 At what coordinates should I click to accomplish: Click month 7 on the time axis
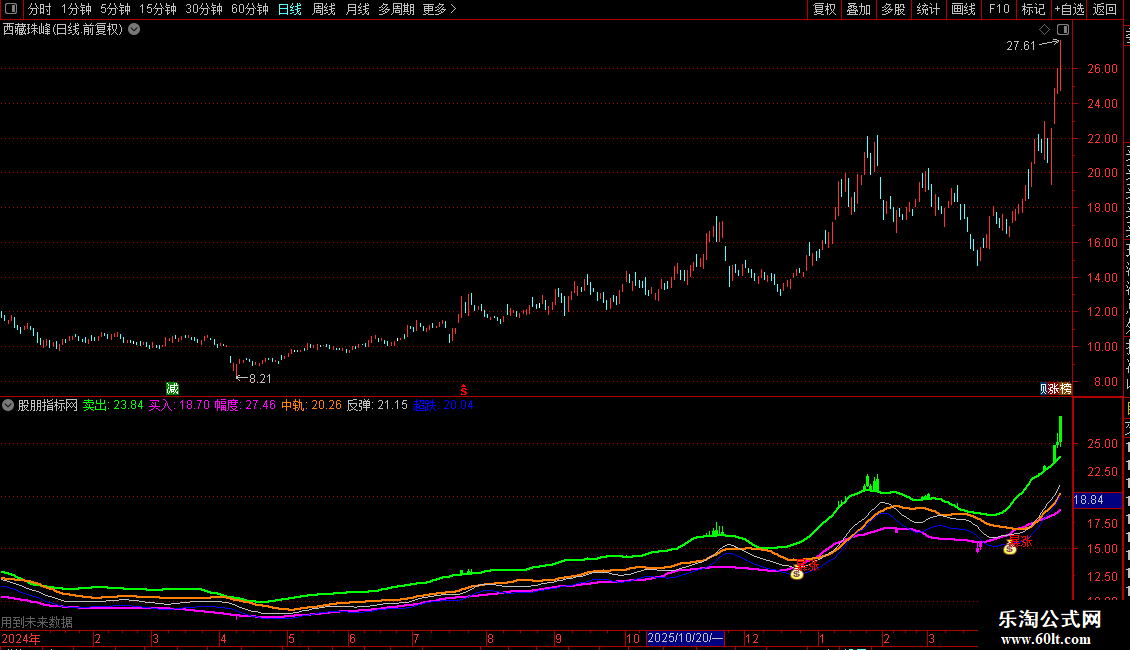click(x=416, y=638)
